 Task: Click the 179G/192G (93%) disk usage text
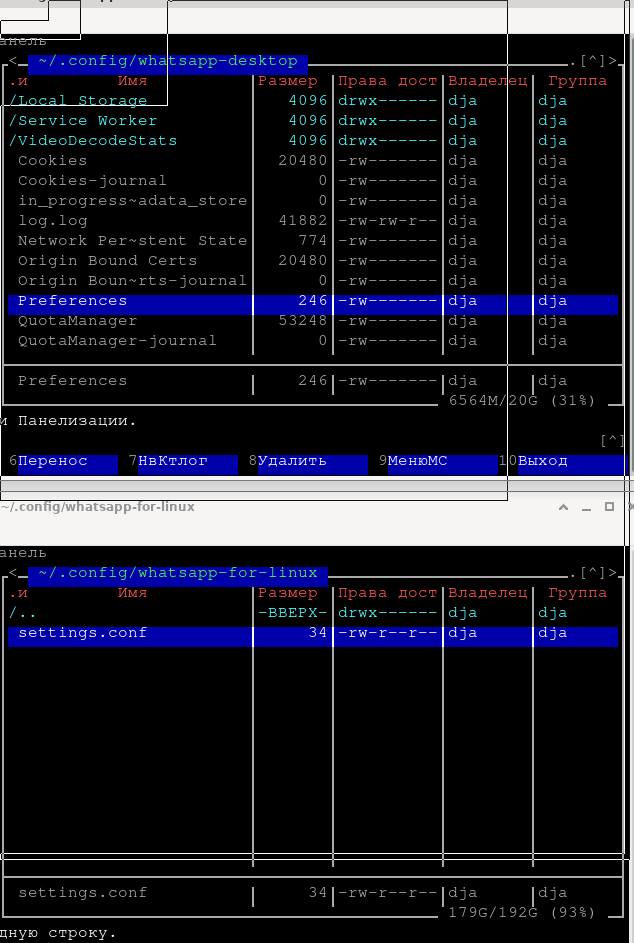[522, 913]
